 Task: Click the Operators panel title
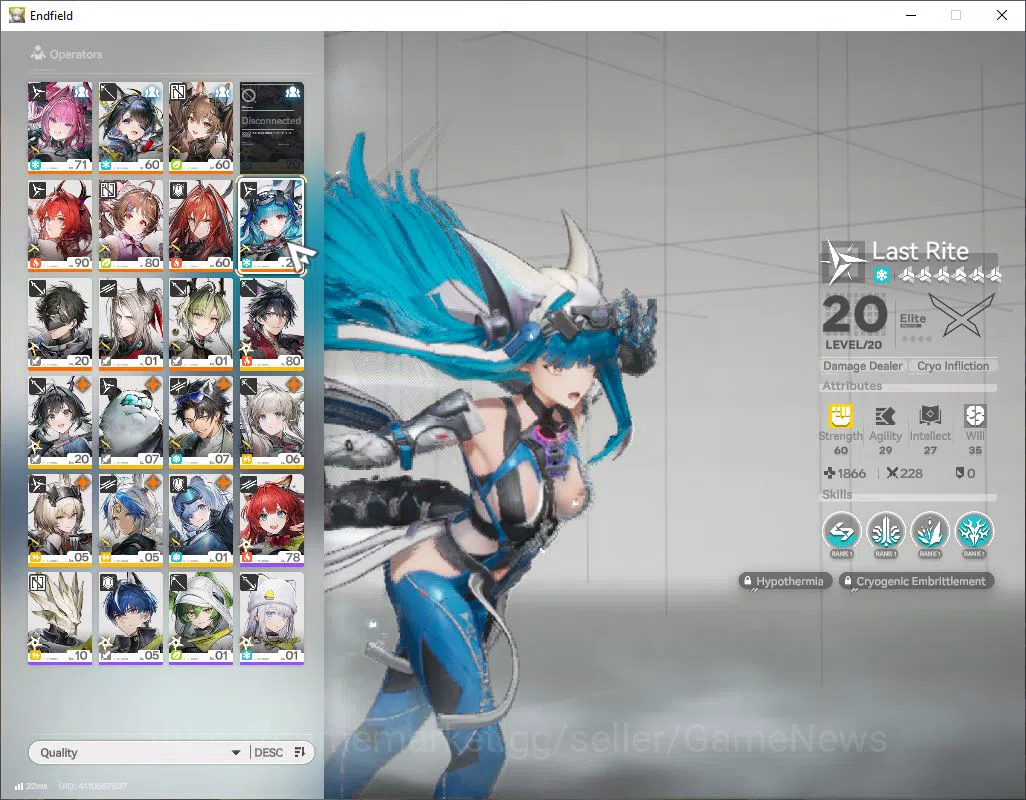coord(76,54)
